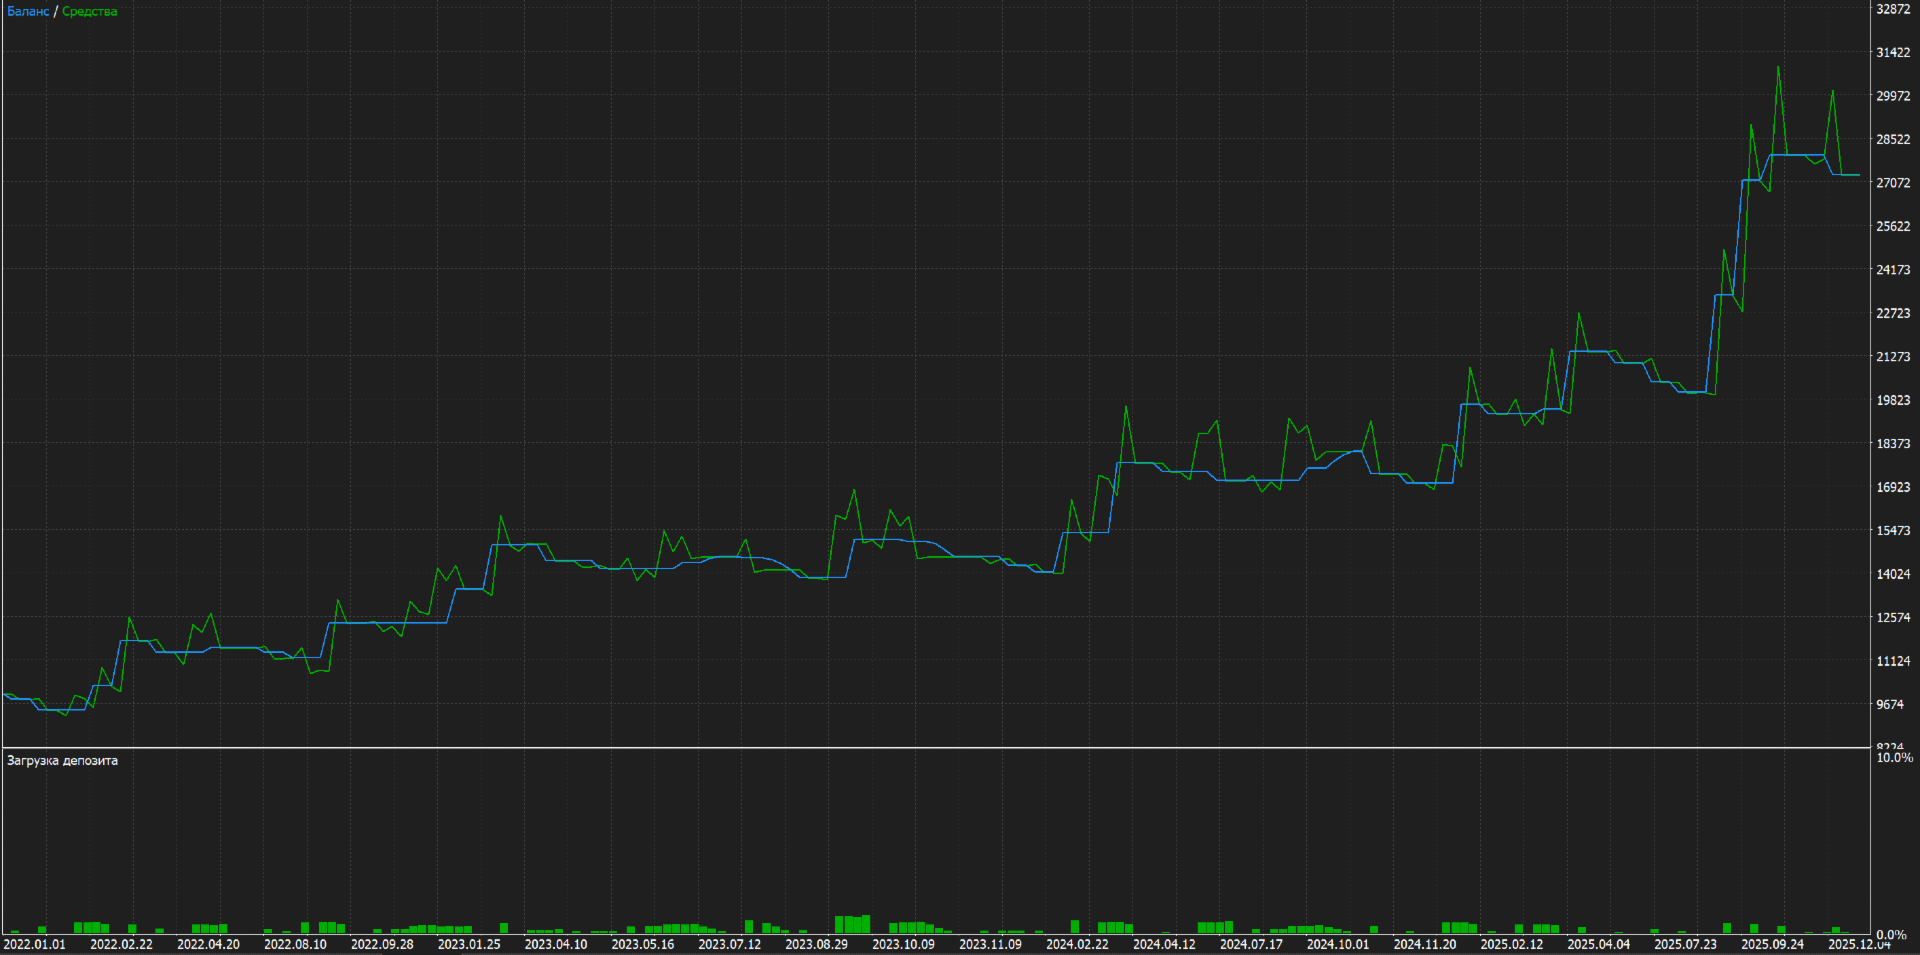
Task: Select the 29972 axis value
Action: pos(1893,97)
